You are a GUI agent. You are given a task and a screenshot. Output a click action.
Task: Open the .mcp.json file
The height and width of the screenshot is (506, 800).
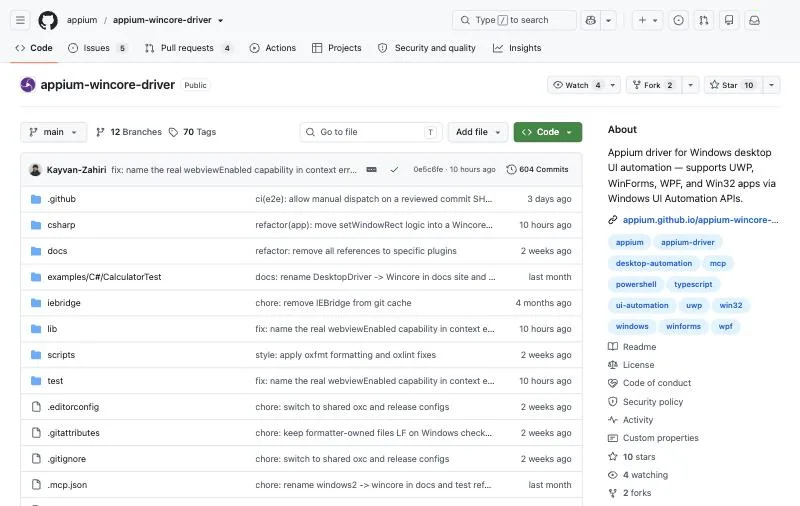pos(67,485)
